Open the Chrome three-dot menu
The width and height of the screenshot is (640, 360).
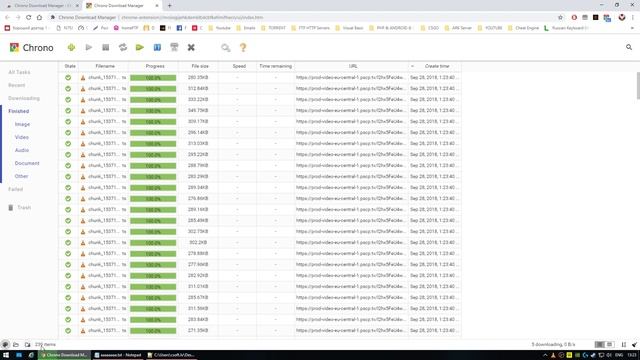(x=633, y=18)
